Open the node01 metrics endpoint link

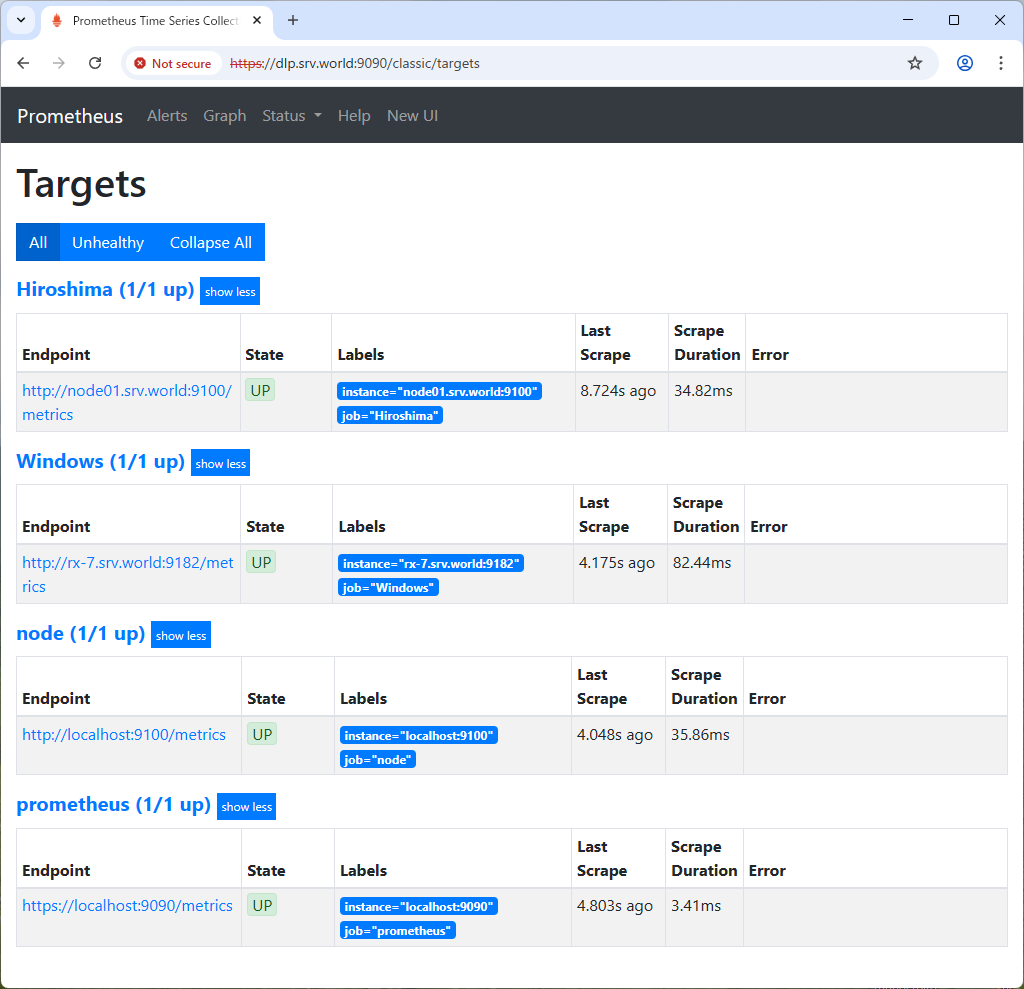coord(127,402)
